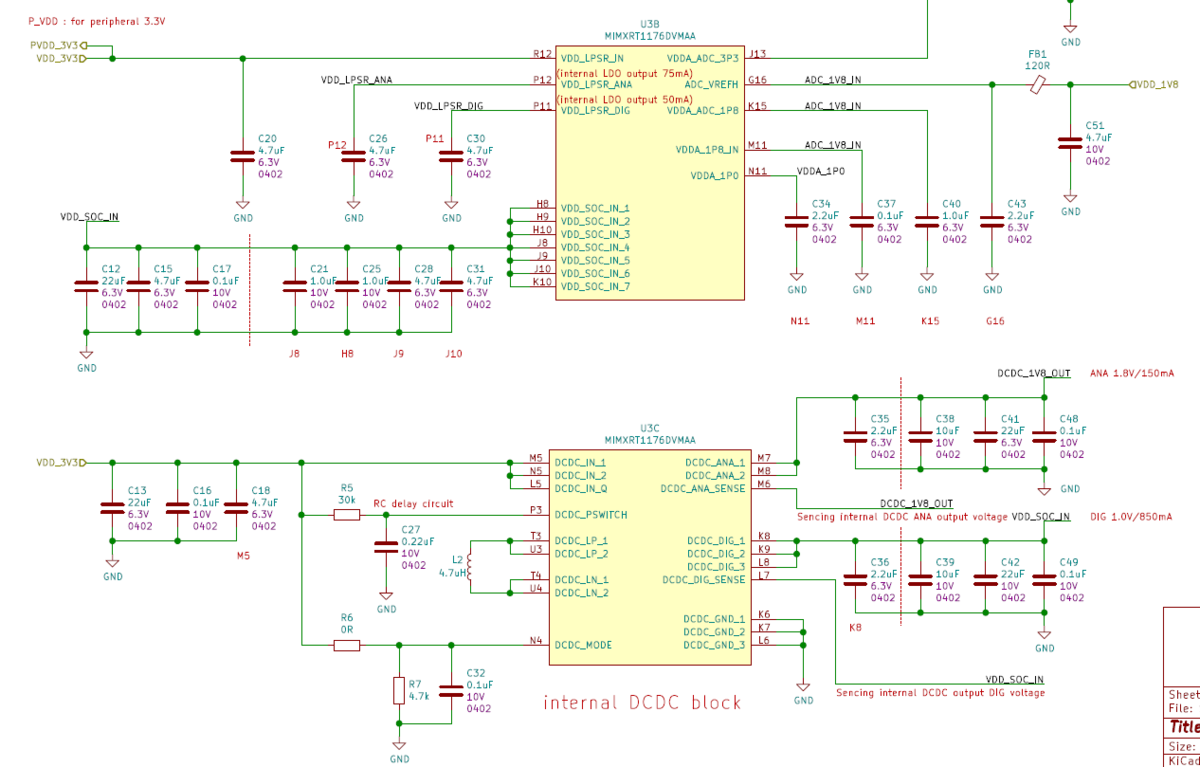
Task: Select resistor R5 30k symbol
Action: 346,514
